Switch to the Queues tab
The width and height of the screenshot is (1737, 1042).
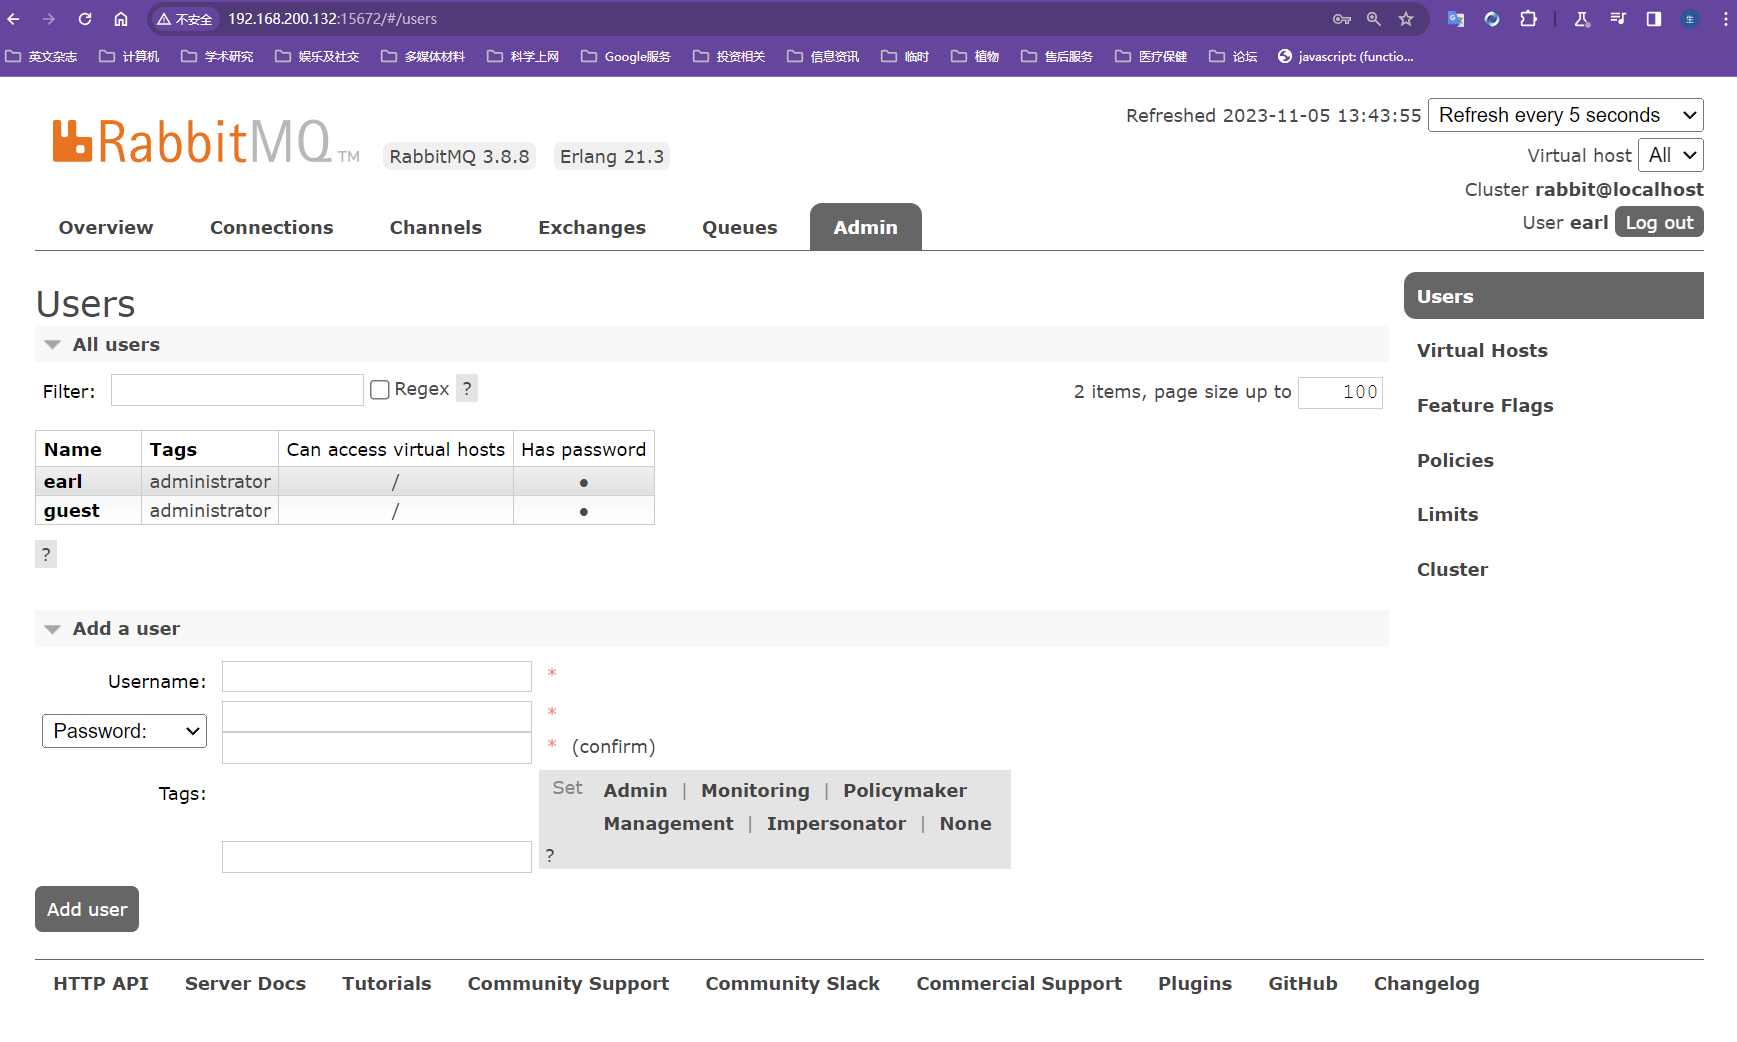[x=739, y=227]
